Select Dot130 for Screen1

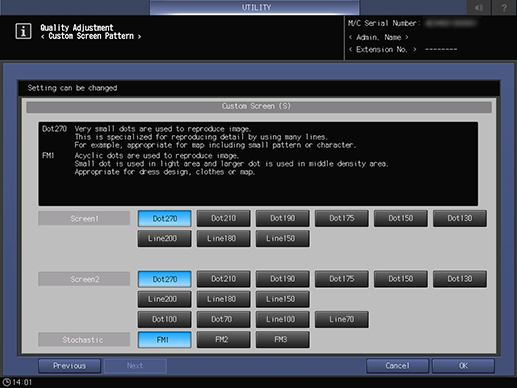point(460,218)
